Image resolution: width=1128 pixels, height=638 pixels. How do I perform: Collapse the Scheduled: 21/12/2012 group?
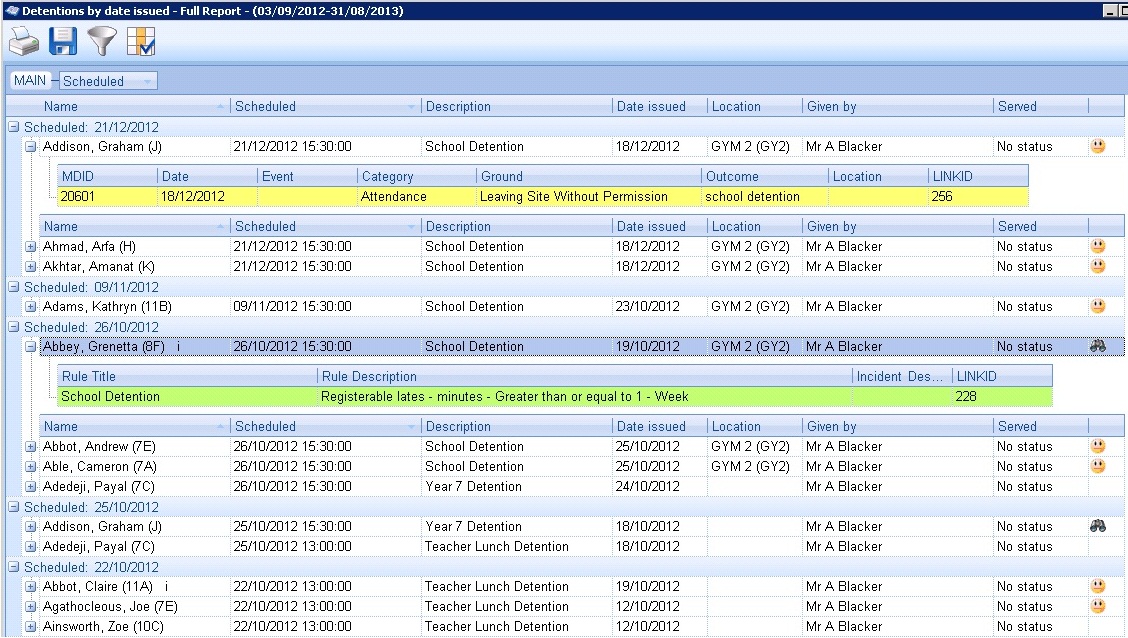14,127
